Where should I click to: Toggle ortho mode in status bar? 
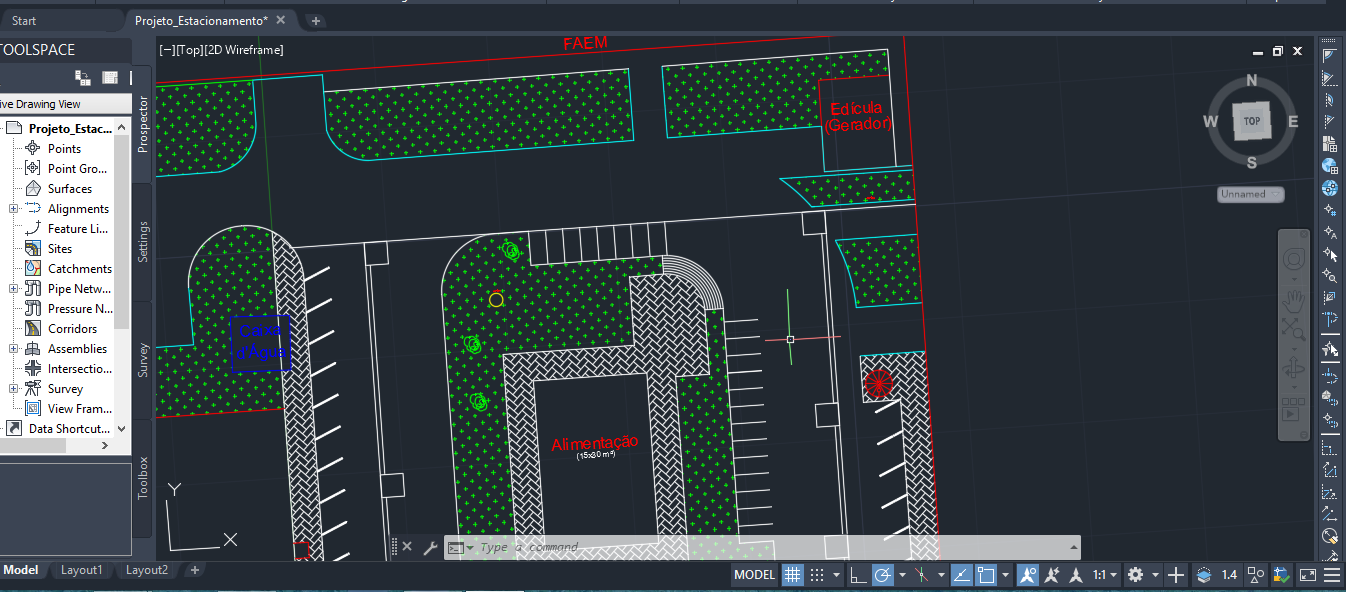(858, 575)
